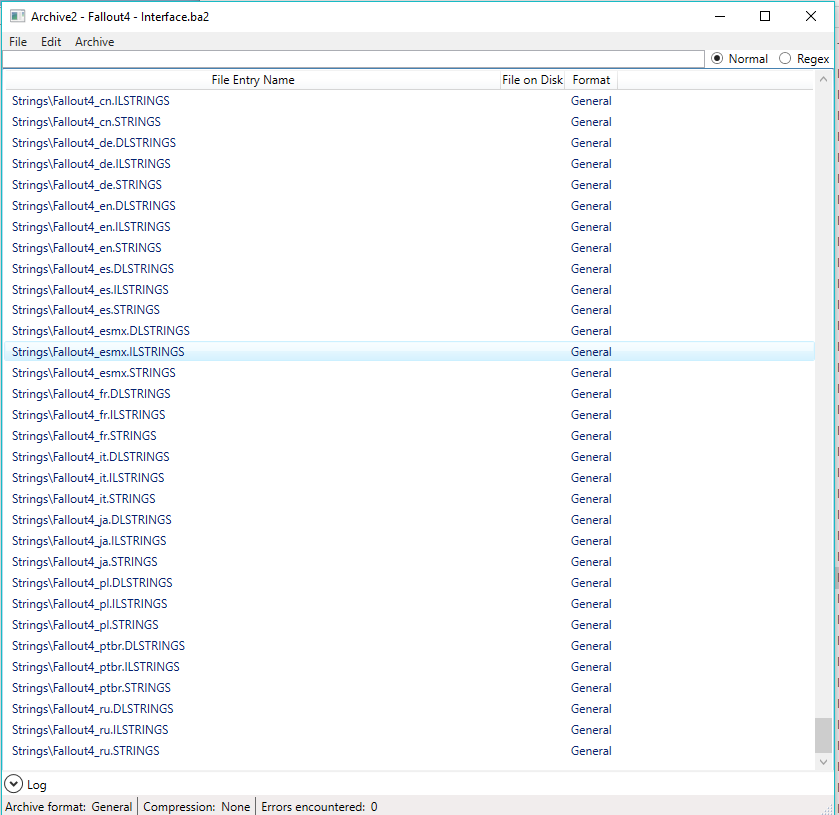This screenshot has height=815, width=839.
Task: Sort by File Entry Name column header
Action: [x=253, y=80]
